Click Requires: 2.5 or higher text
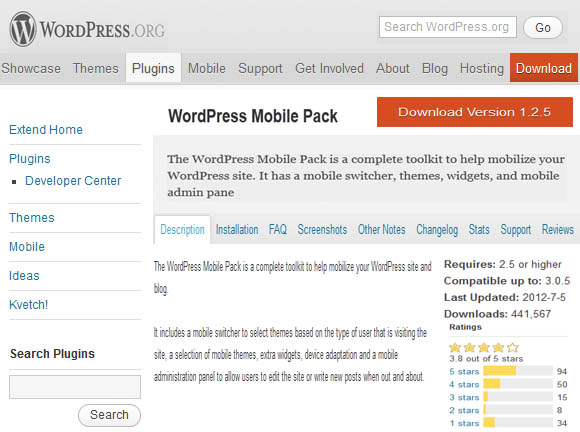Image resolution: width=580 pixels, height=432 pixels. [x=503, y=264]
